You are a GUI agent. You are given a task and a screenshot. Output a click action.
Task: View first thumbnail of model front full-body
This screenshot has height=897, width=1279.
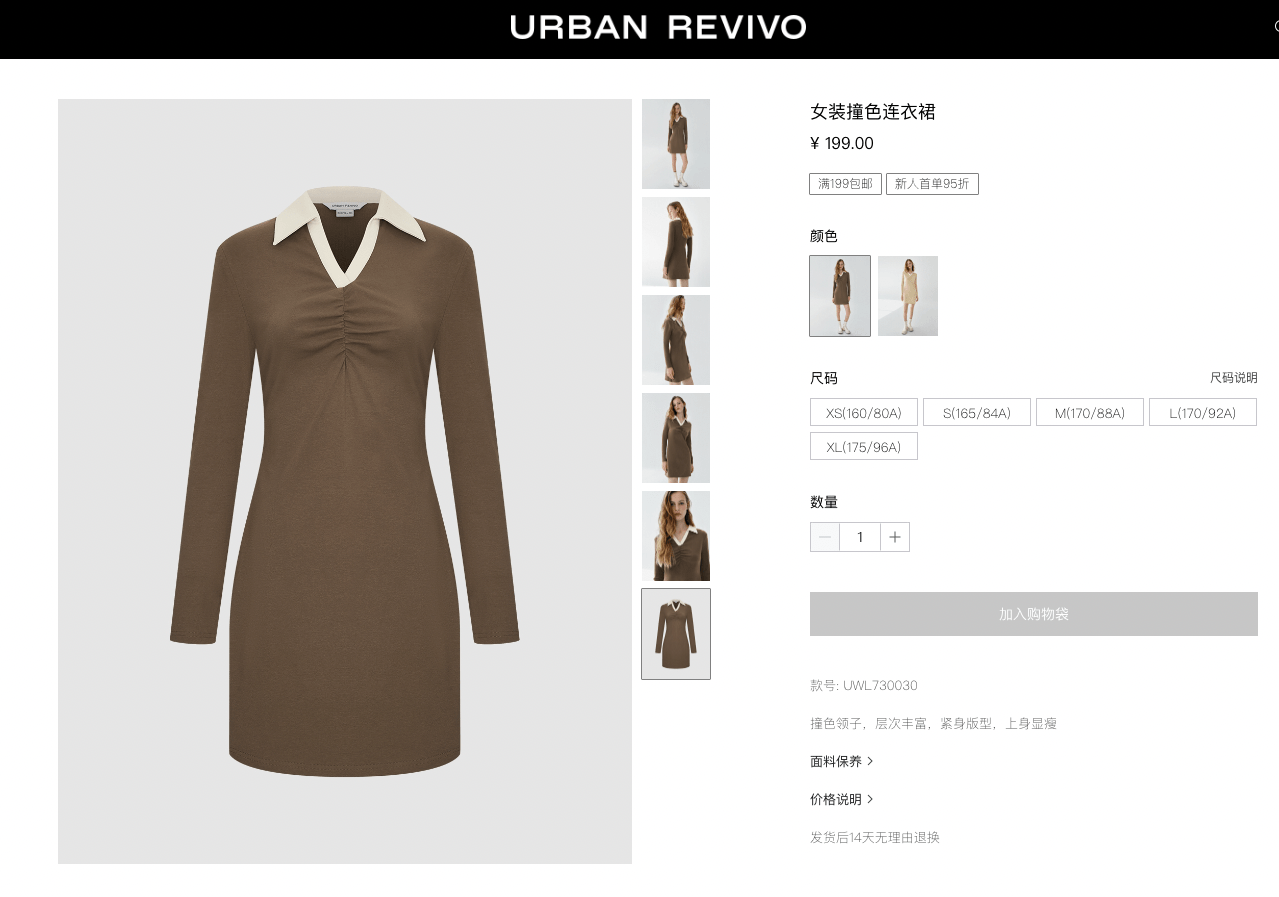[676, 144]
